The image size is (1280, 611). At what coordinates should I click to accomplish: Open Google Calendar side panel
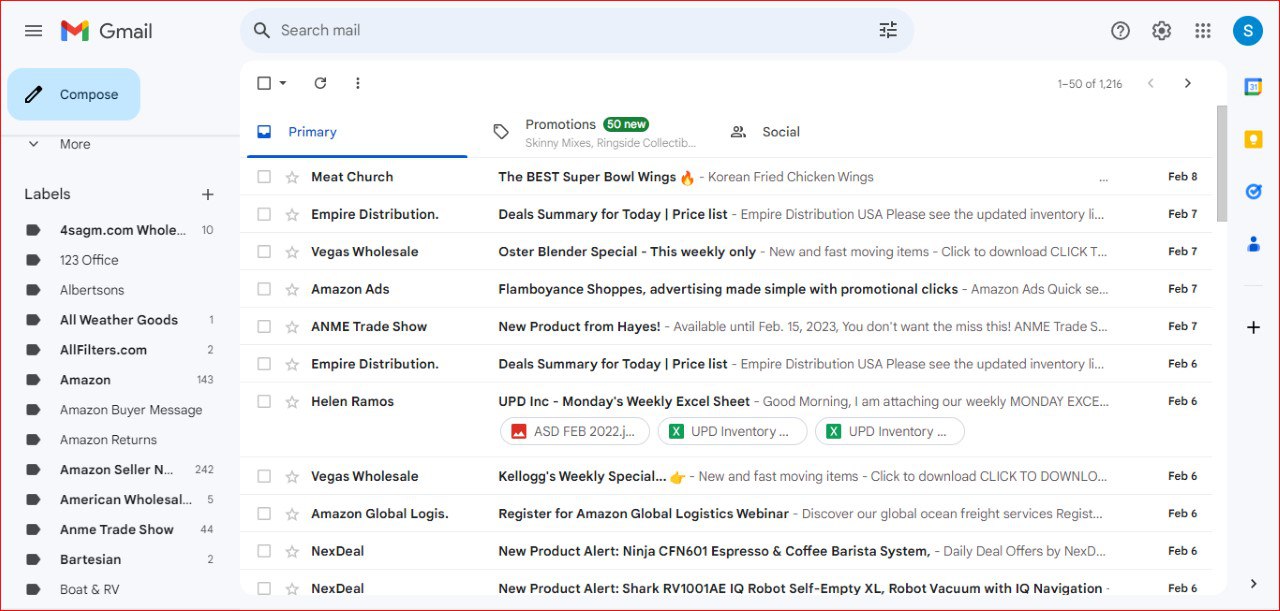click(1253, 87)
